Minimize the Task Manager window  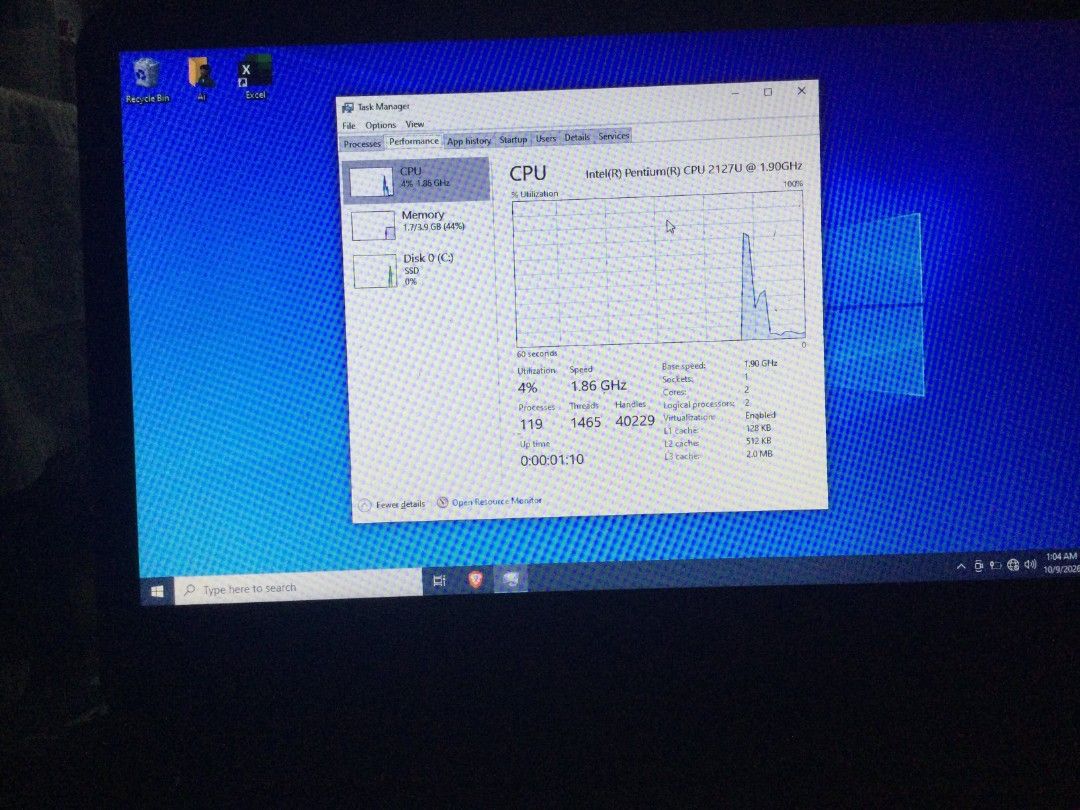[736, 93]
